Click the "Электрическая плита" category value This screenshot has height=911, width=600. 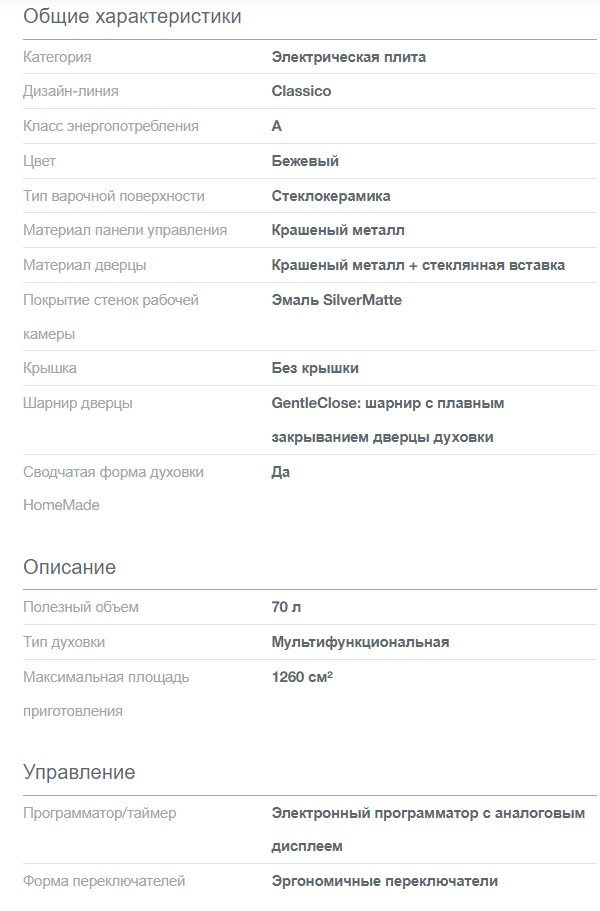point(348,57)
